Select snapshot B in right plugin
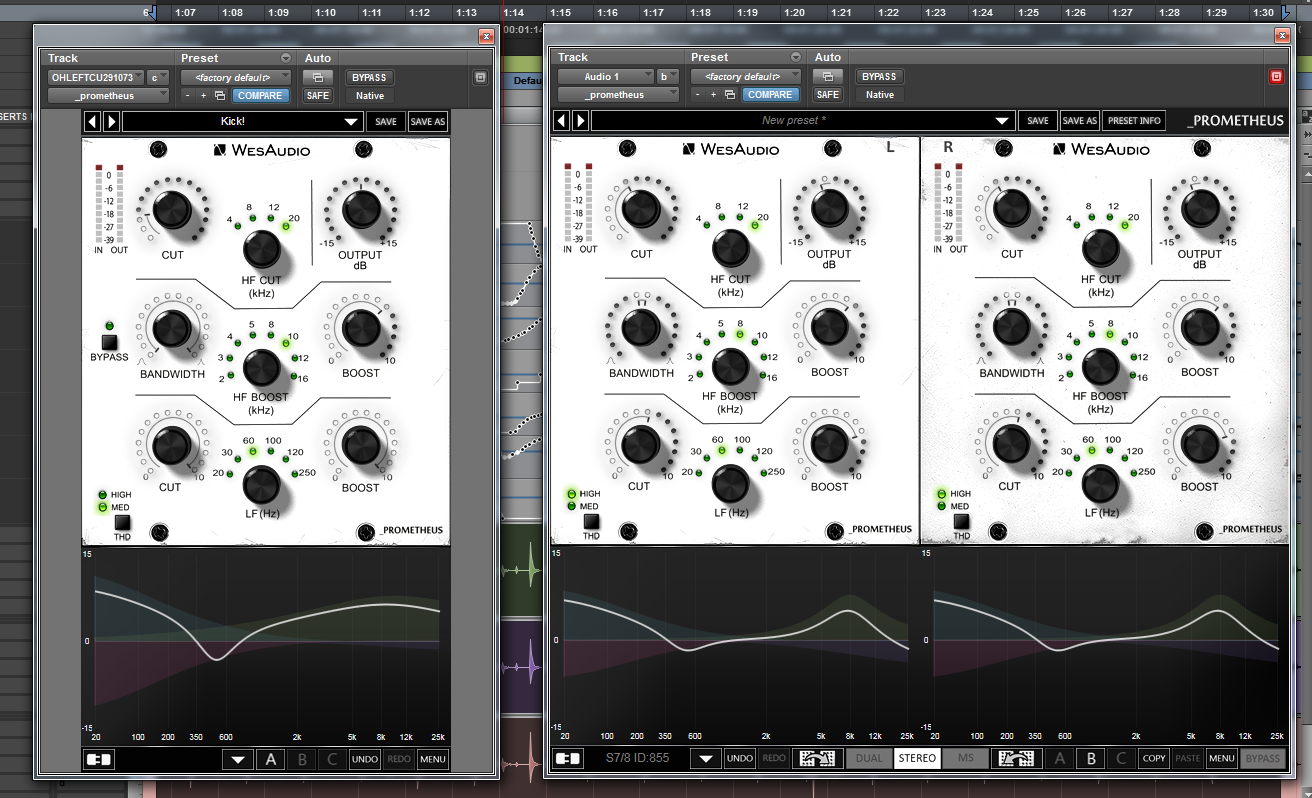This screenshot has width=1312, height=798. tap(1092, 758)
